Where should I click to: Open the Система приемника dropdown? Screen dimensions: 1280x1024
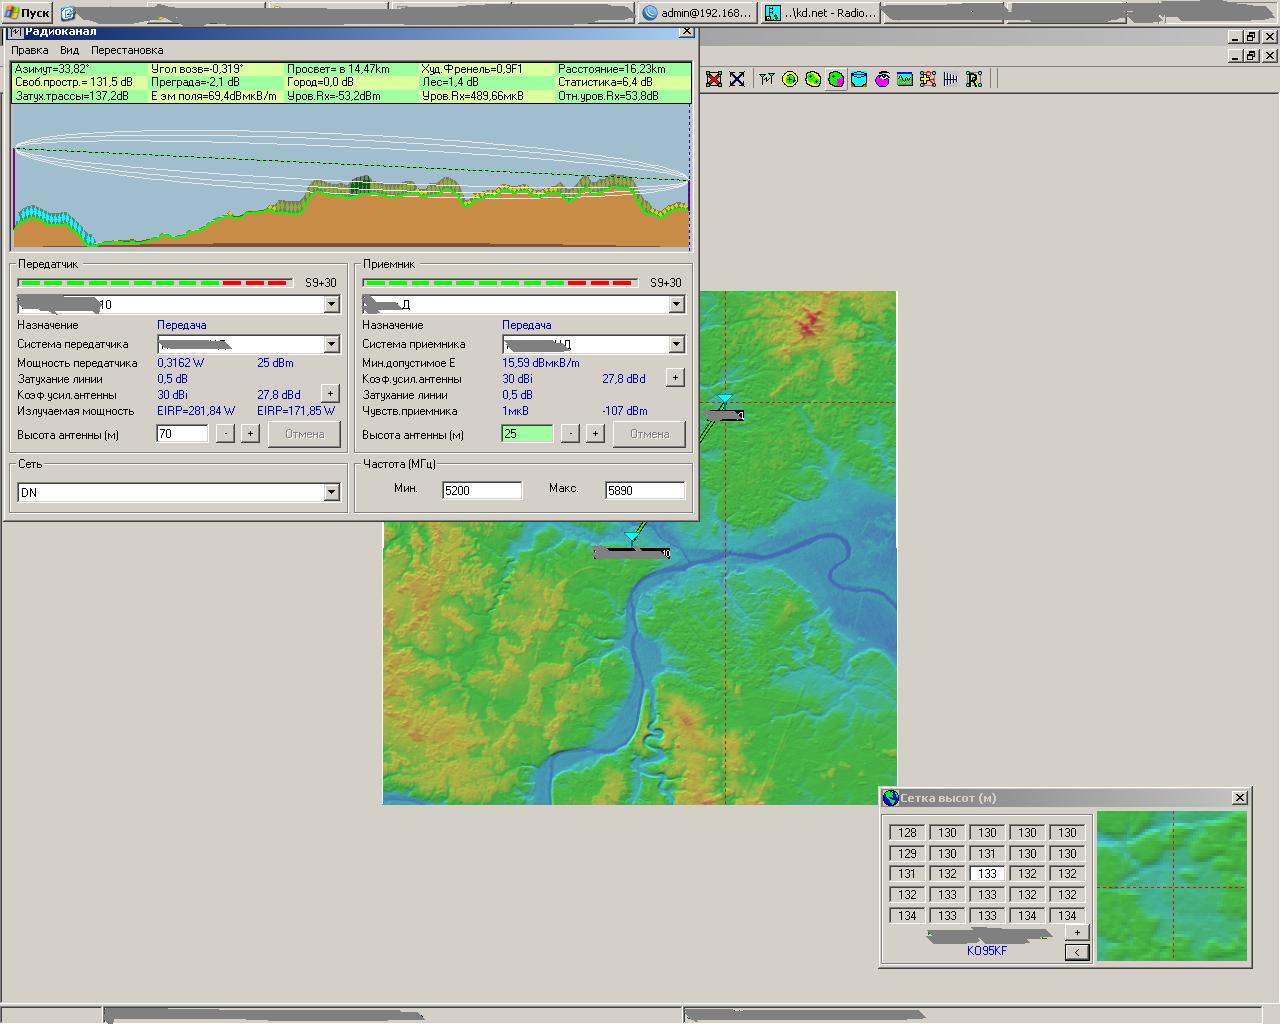676,344
